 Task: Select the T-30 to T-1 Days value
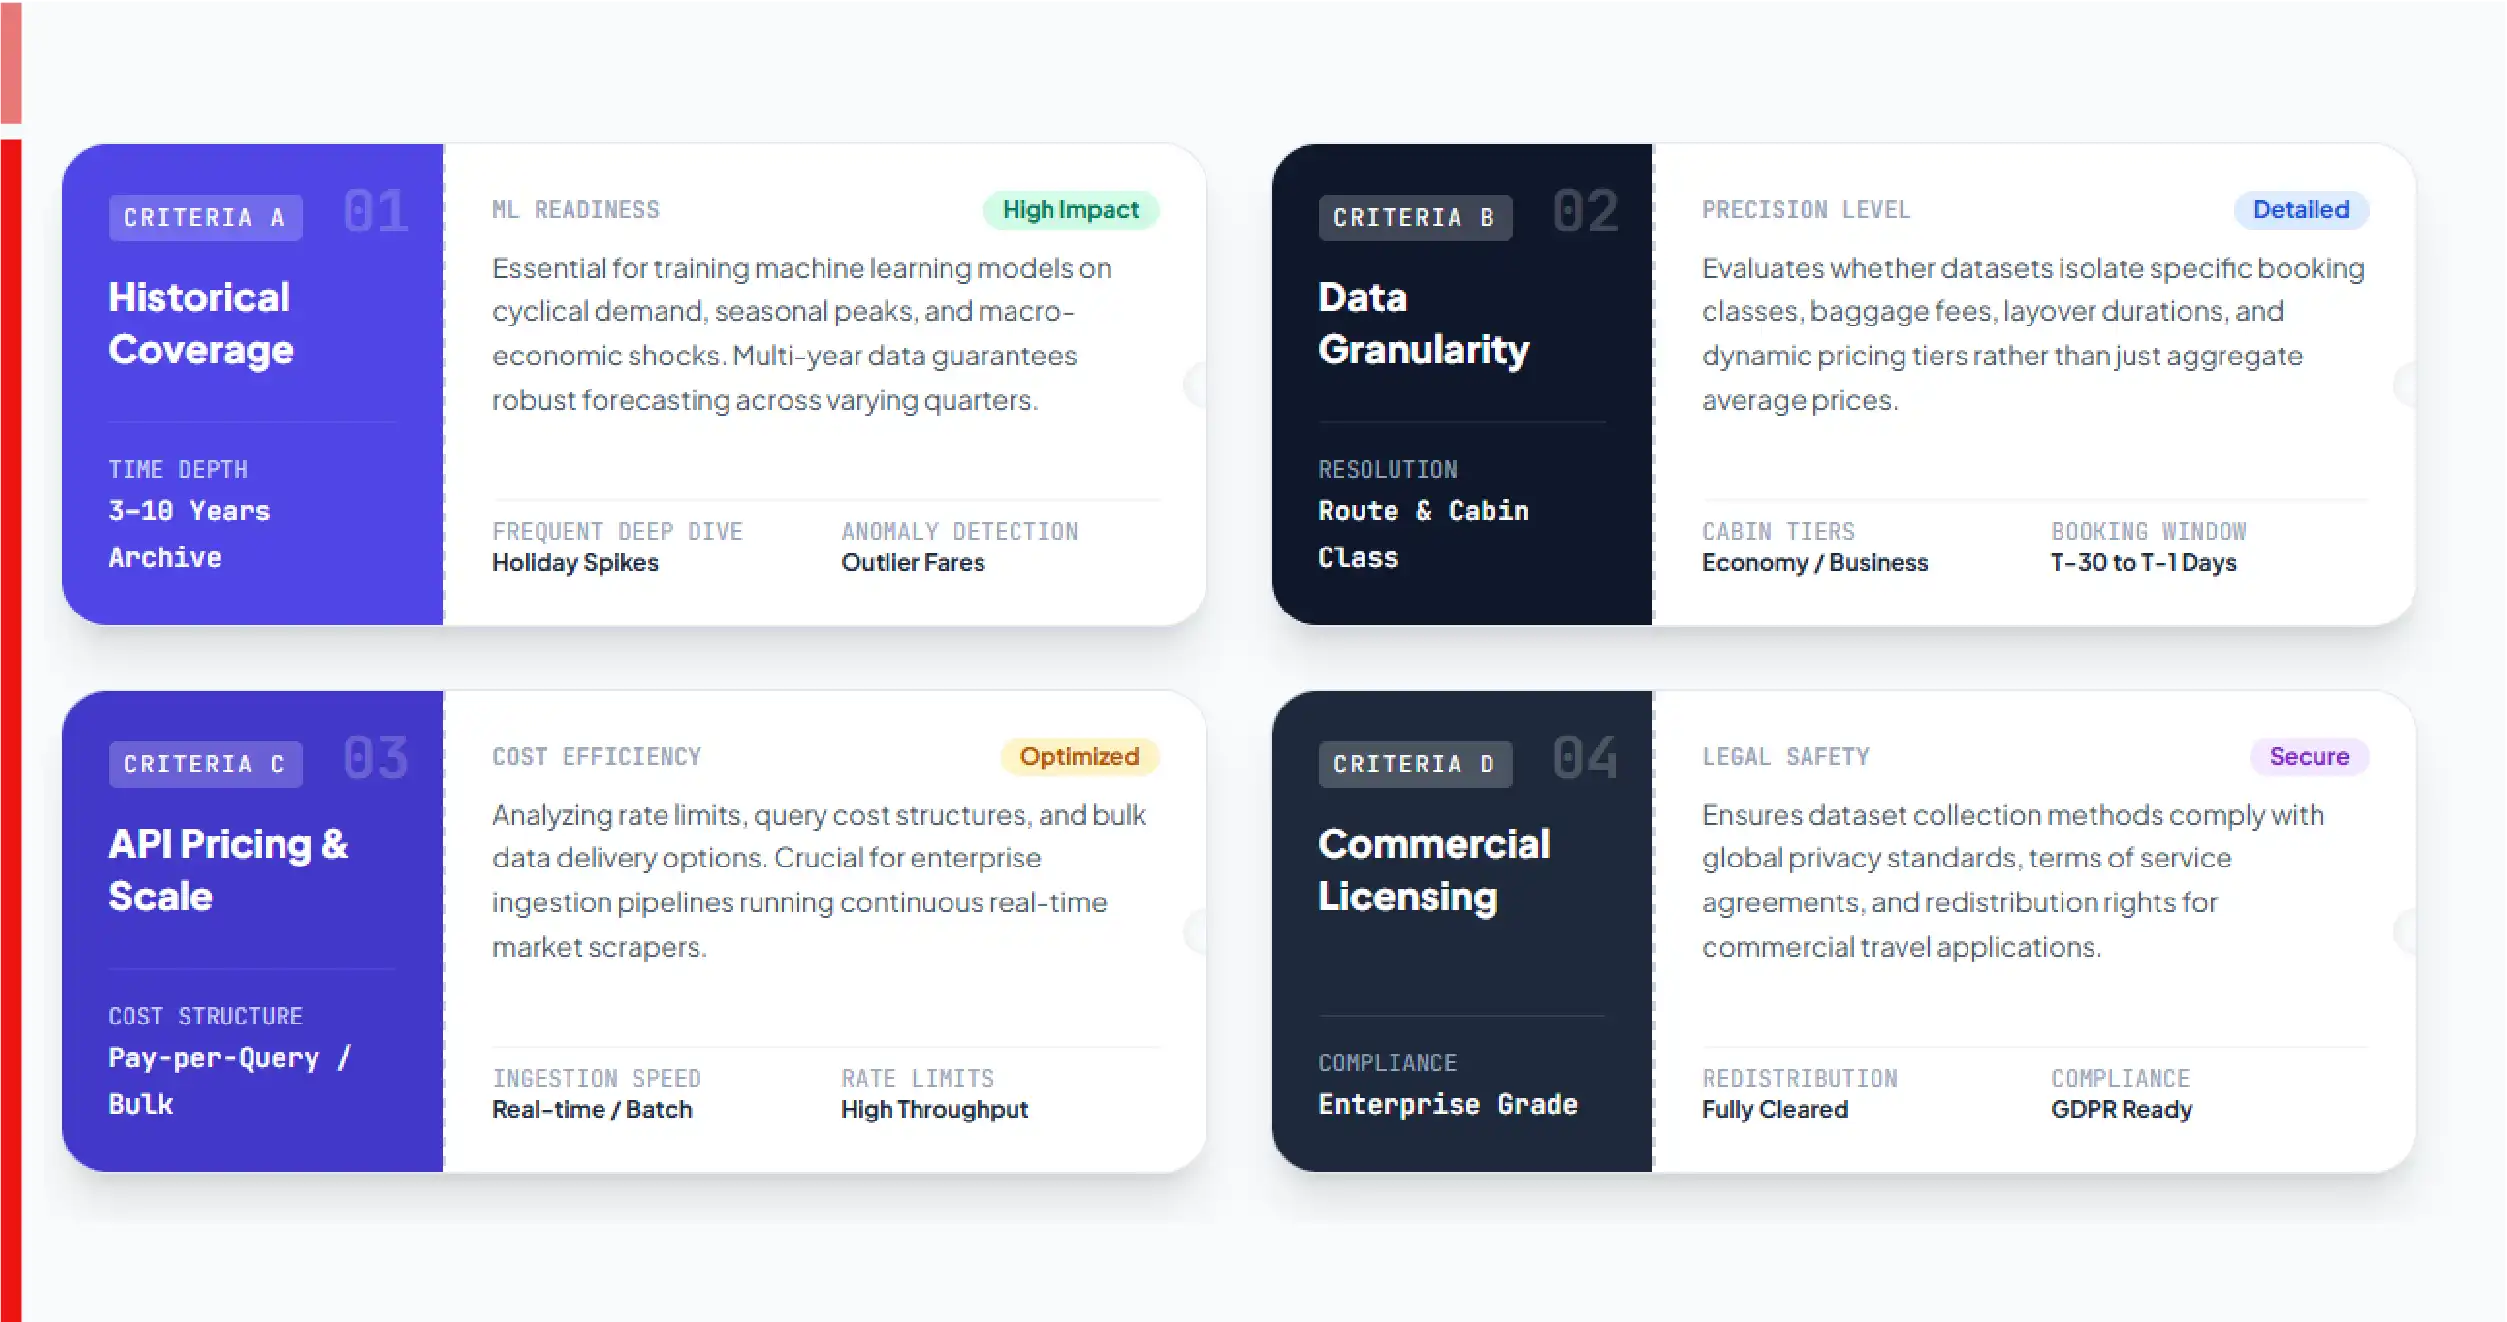tap(2143, 563)
